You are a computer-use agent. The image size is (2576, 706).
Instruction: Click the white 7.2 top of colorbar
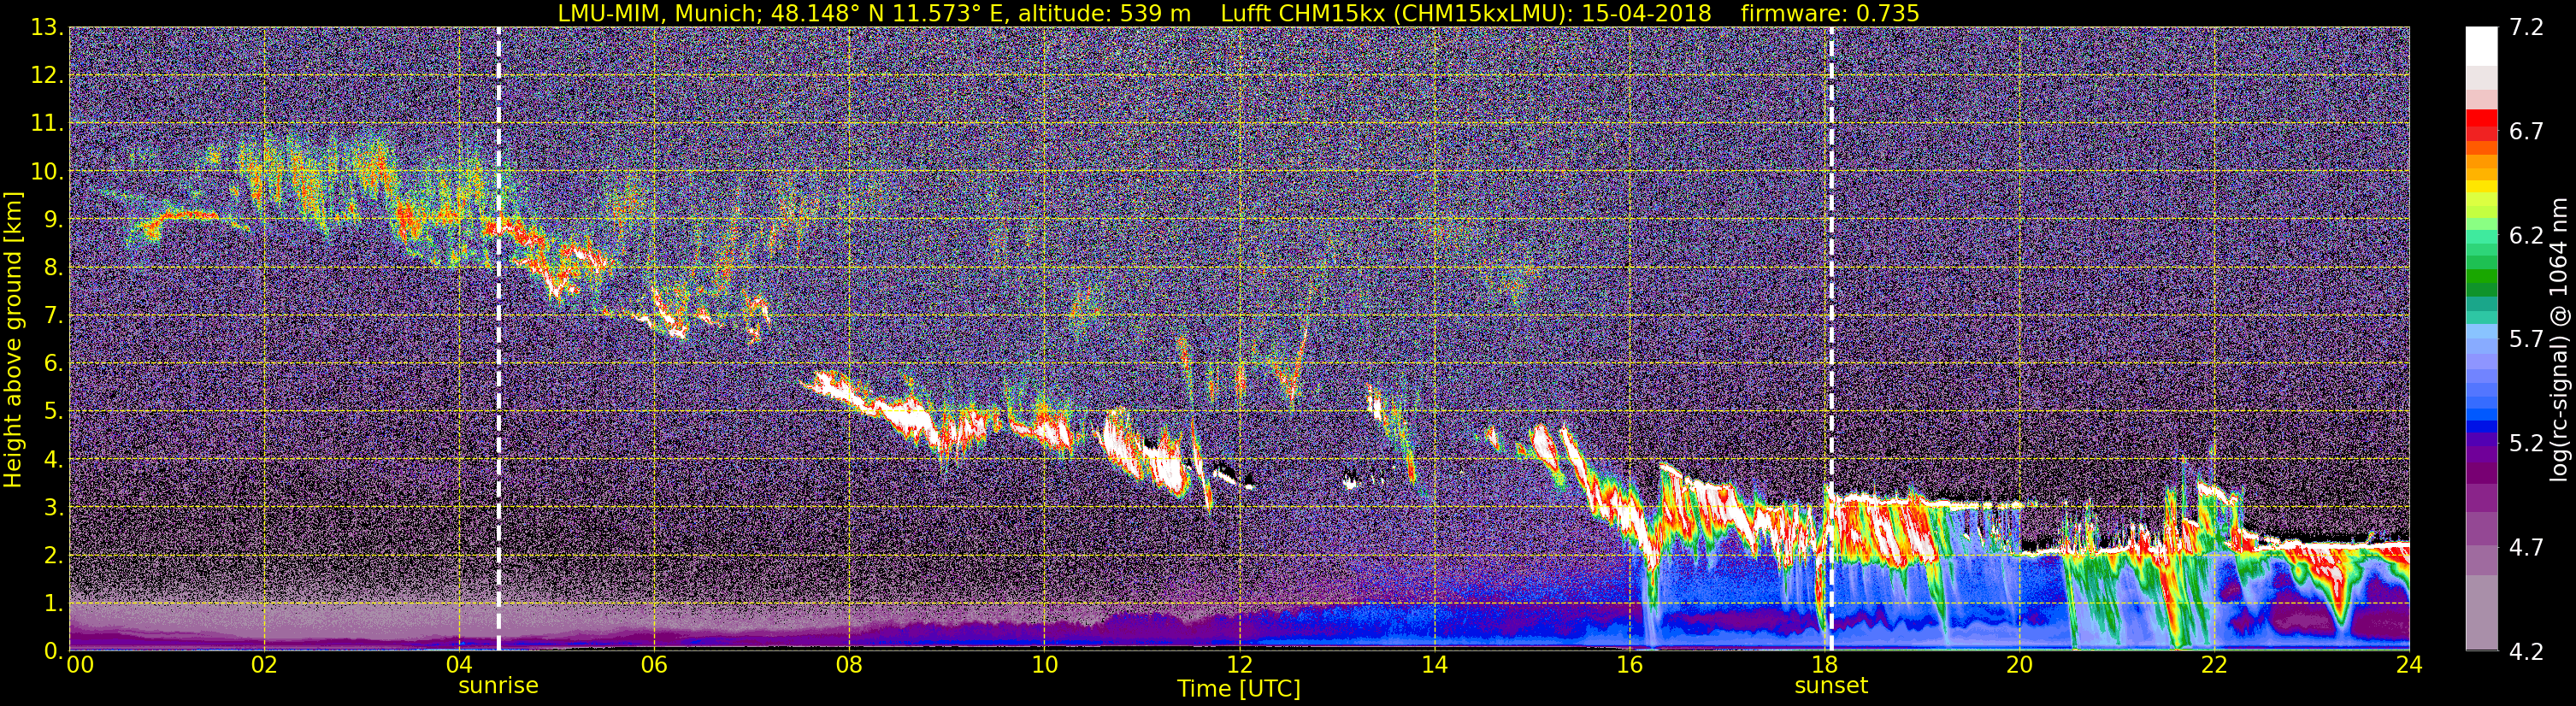(2481, 45)
